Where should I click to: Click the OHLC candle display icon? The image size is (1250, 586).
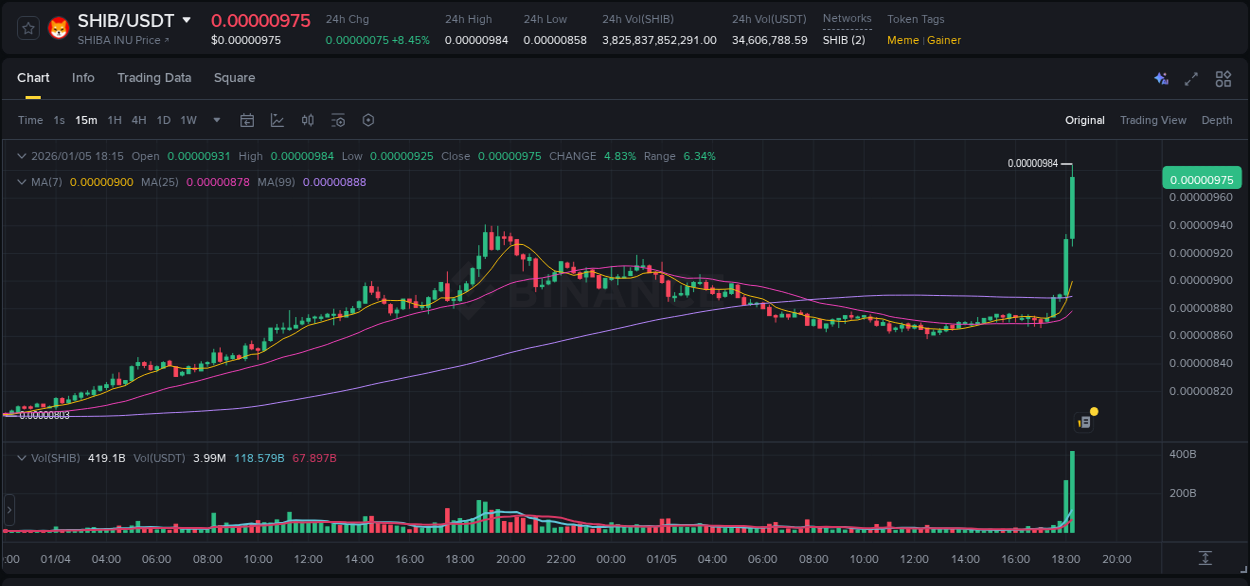(307, 120)
